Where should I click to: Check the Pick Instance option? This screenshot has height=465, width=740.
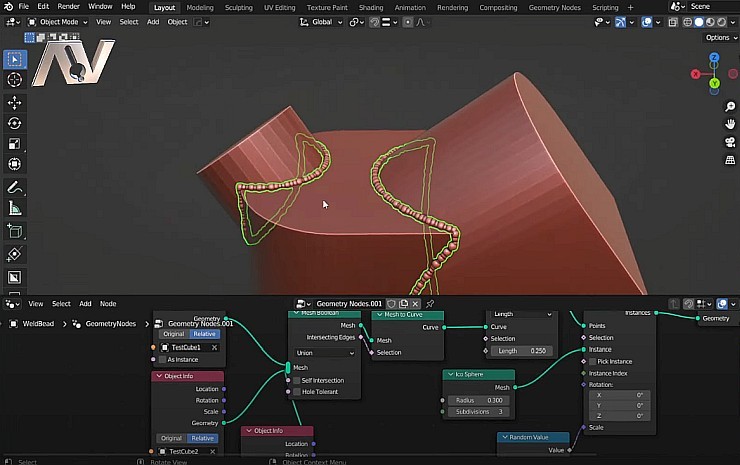[592, 361]
